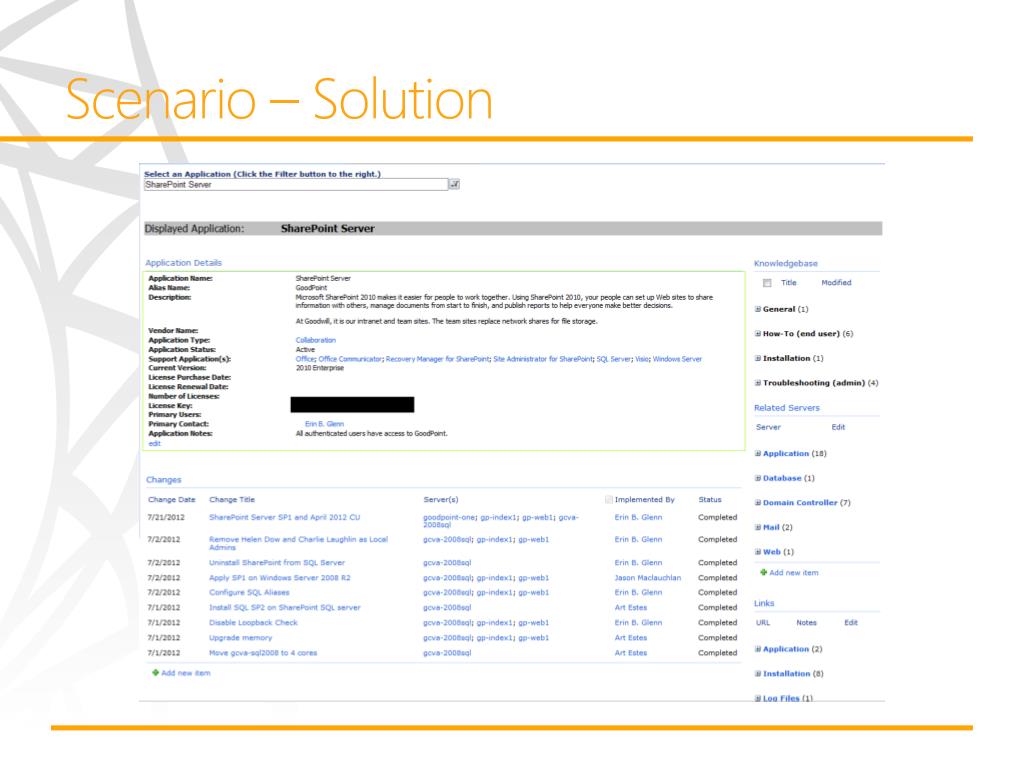The height and width of the screenshot is (768, 1024).
Task: Open the Visio support application link
Action: click(642, 359)
